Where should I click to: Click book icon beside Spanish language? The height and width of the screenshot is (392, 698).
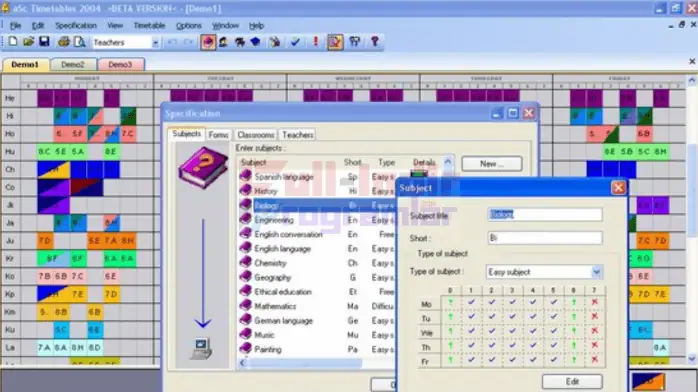click(x=245, y=176)
